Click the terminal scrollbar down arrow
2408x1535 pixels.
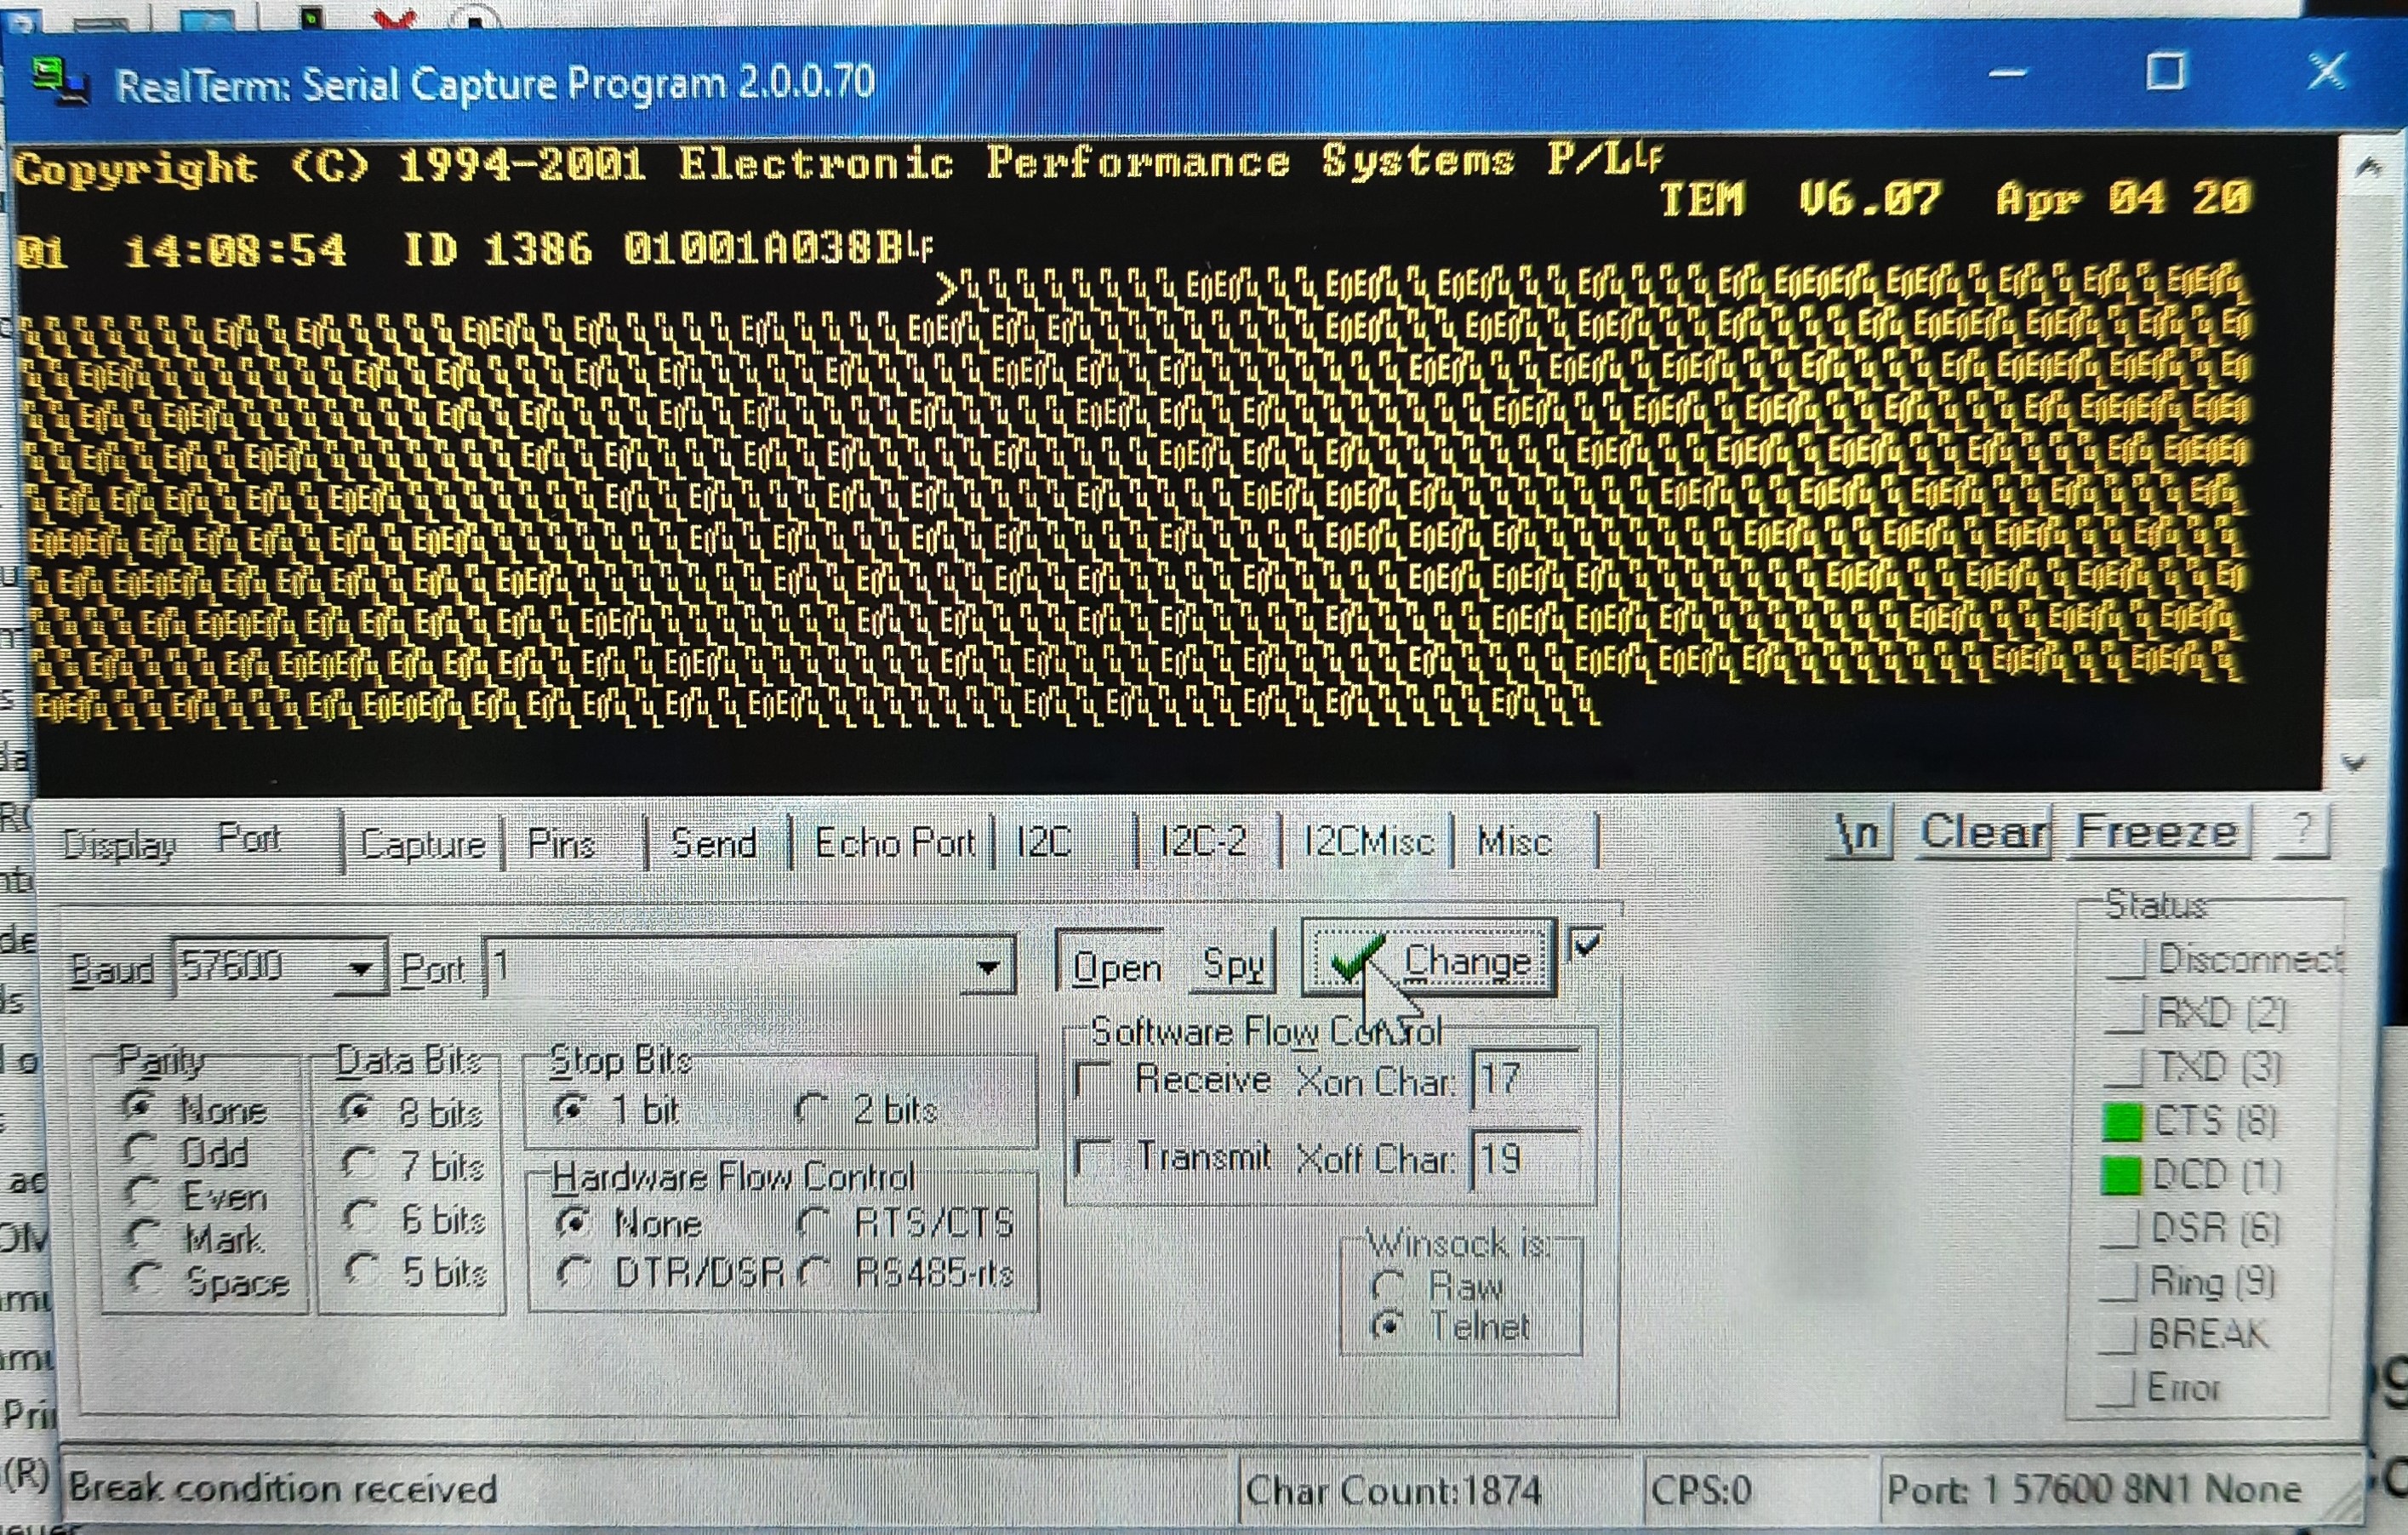click(x=2354, y=763)
